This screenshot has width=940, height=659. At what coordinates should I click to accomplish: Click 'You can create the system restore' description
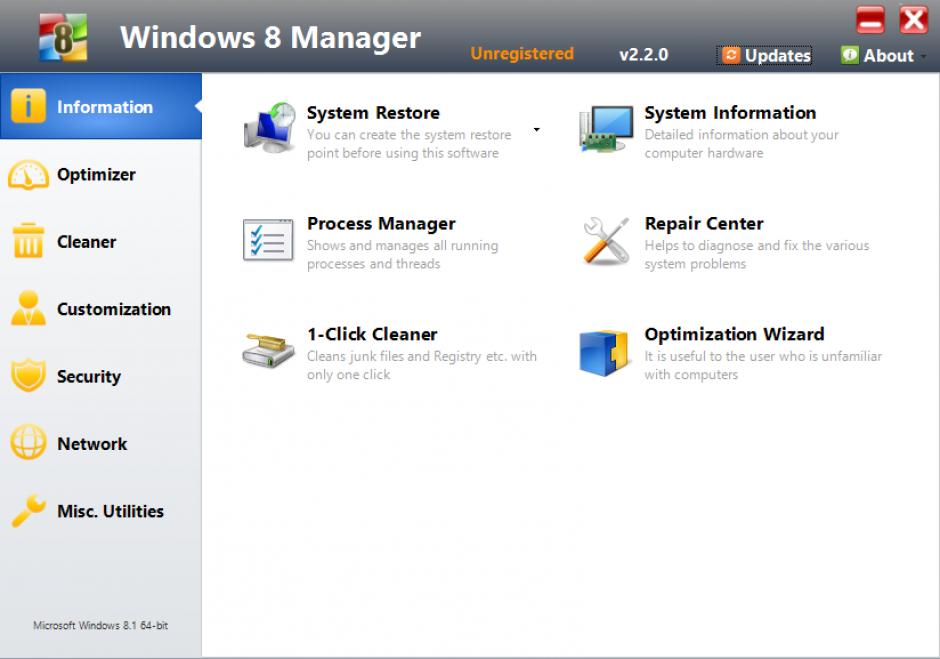tap(409, 144)
